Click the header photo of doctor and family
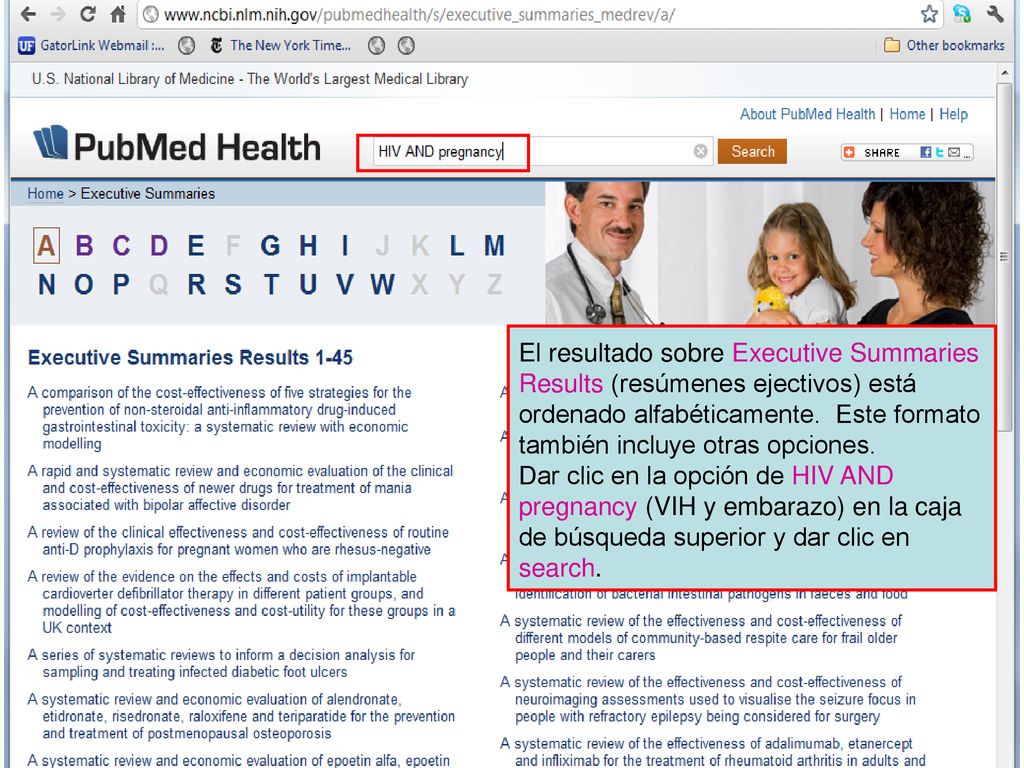This screenshot has height=768, width=1024. tap(770, 253)
